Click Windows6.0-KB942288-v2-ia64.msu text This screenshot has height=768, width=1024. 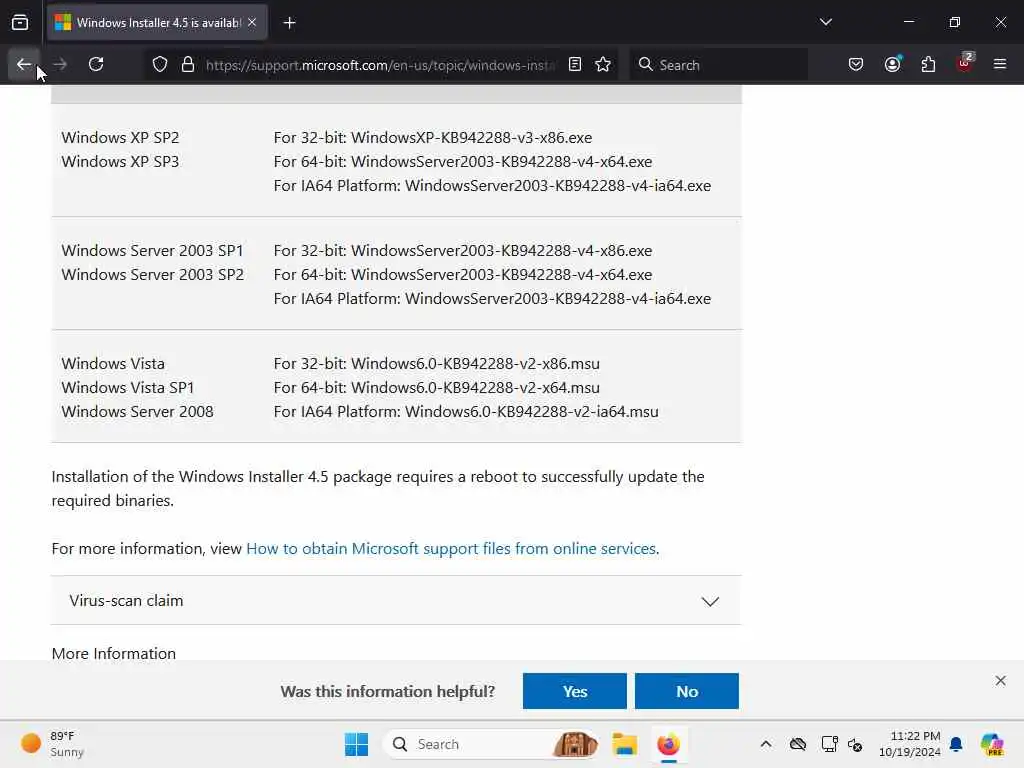(x=532, y=412)
